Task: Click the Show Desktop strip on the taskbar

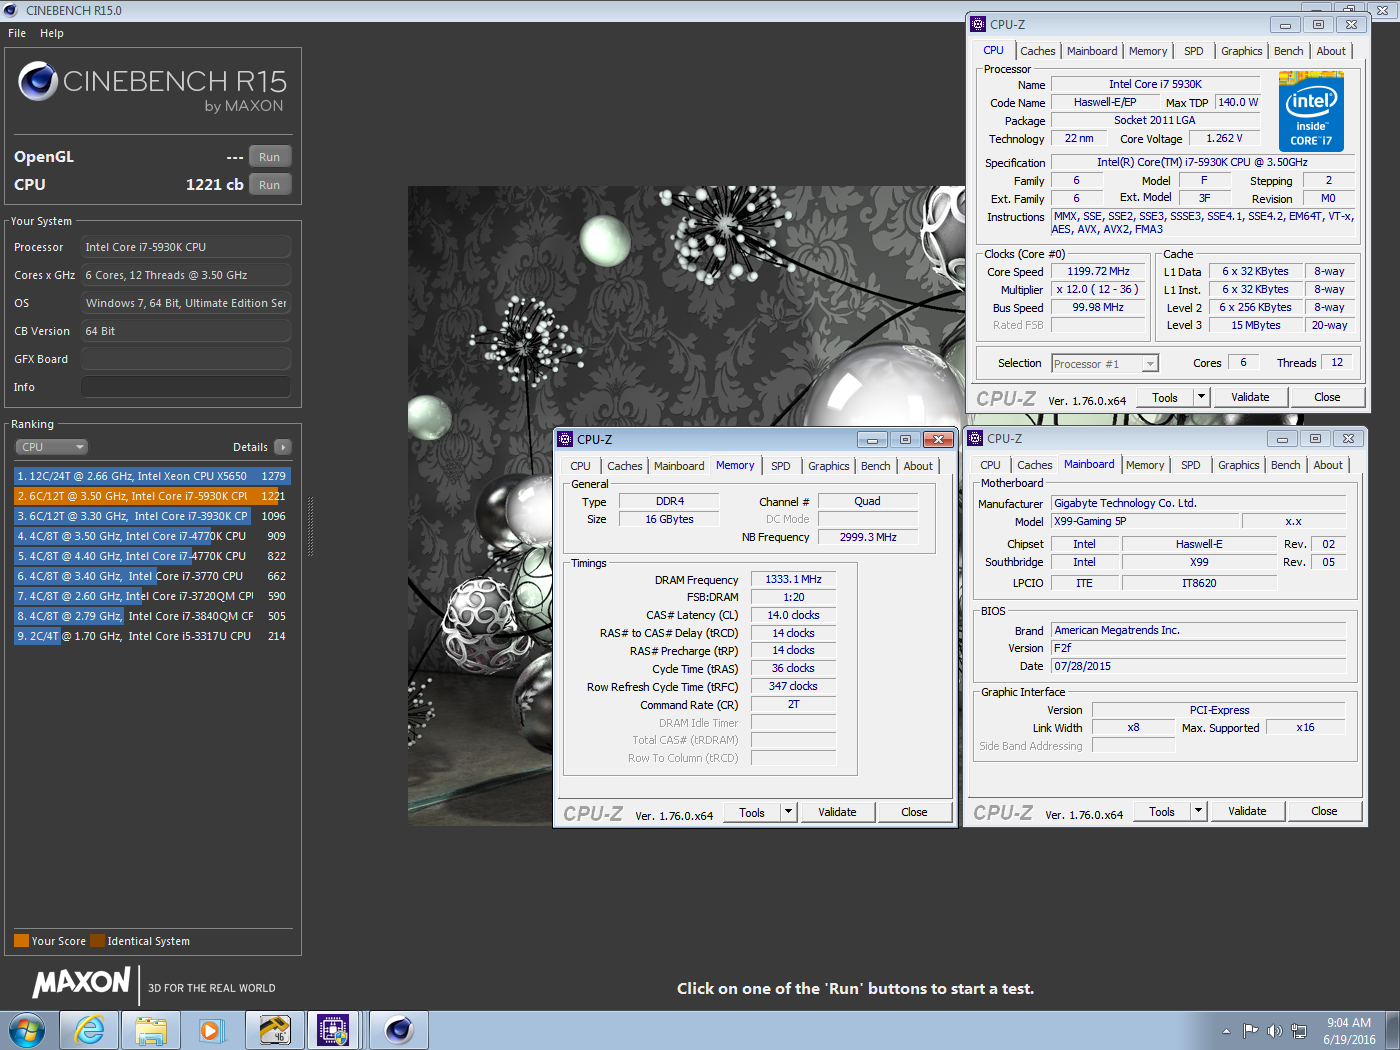Action: 1392,1030
